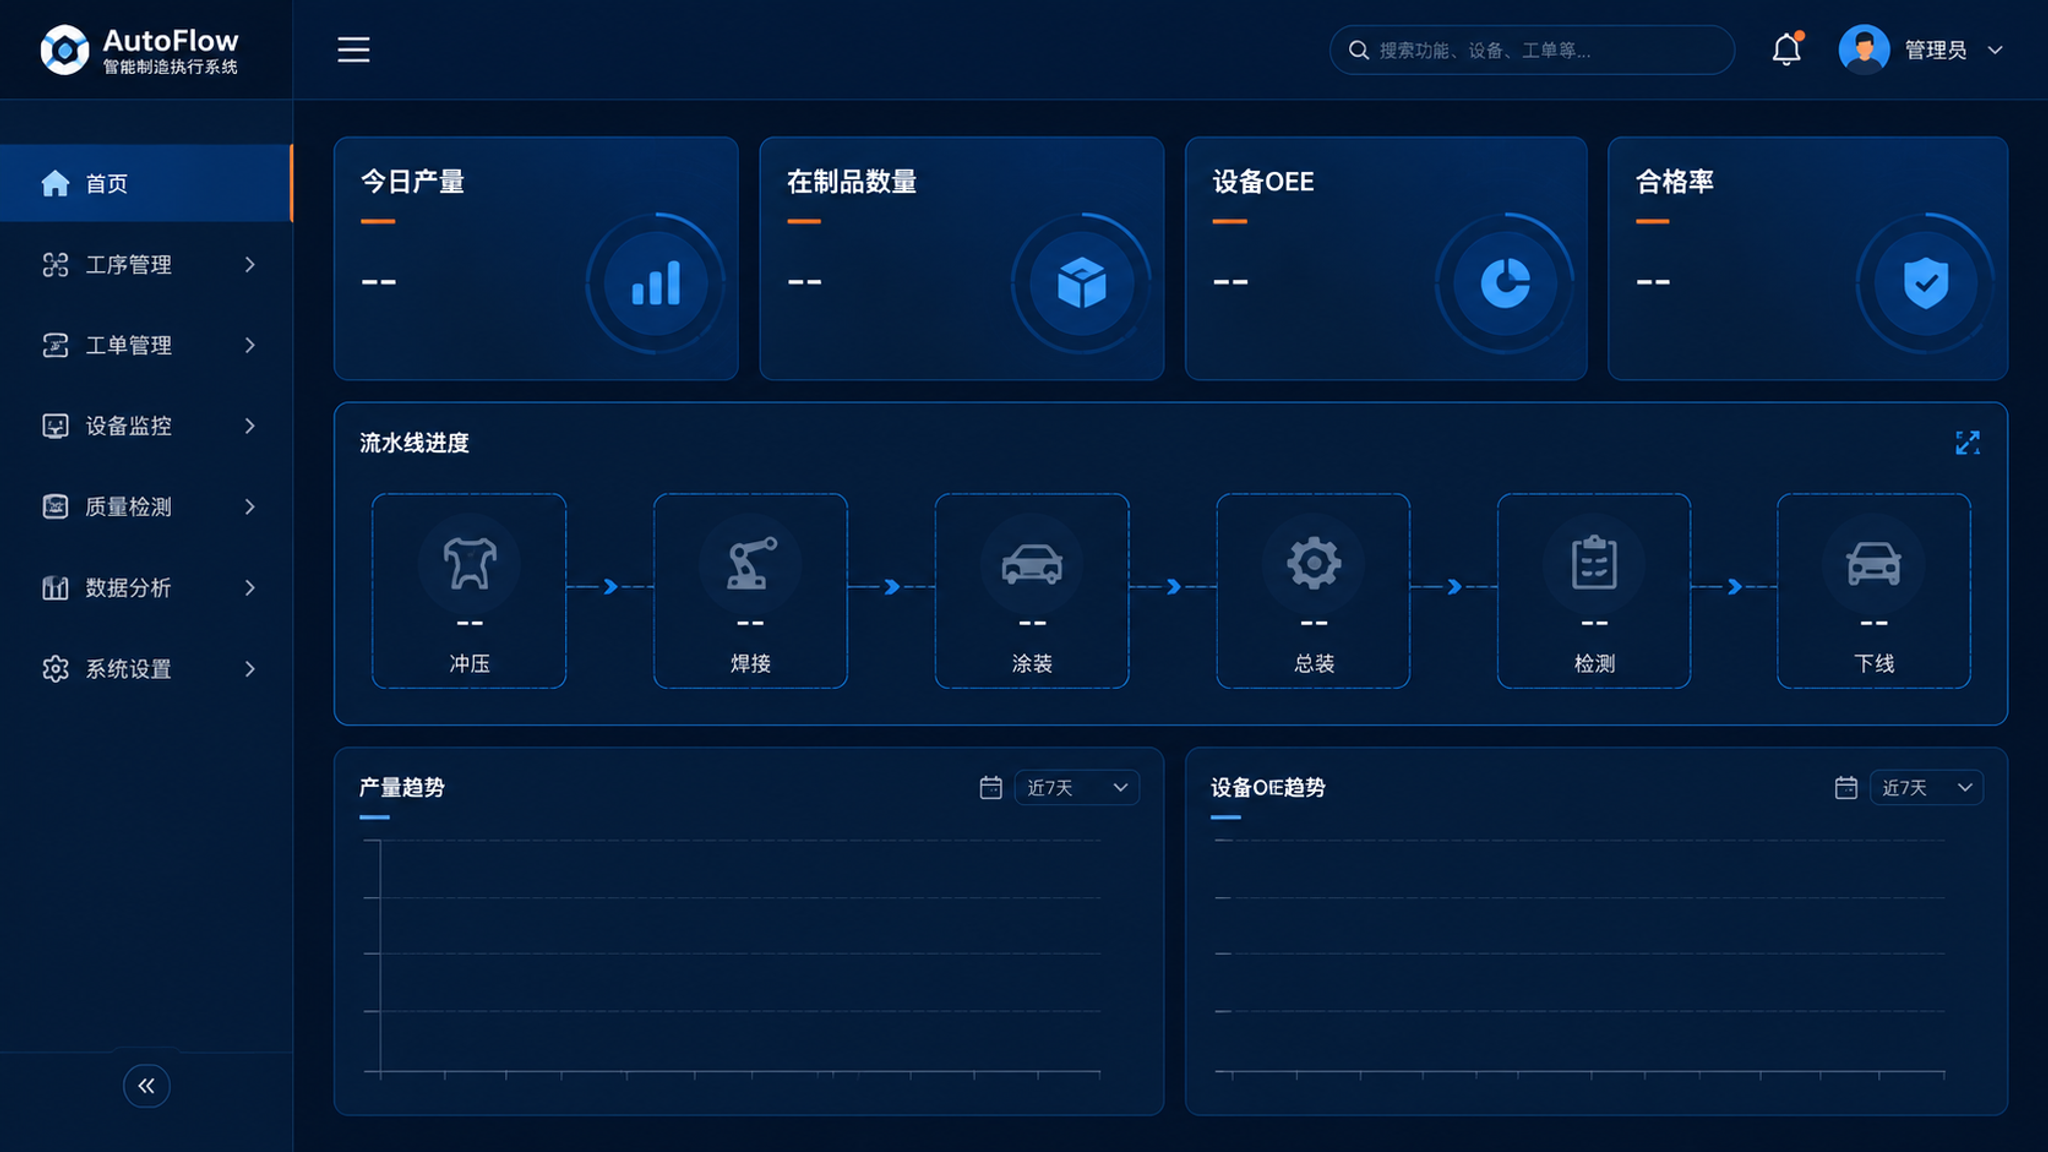Screen dimensions: 2048x1152
Task: Expand 流水线进度 panel to fullscreen
Action: (1967, 443)
